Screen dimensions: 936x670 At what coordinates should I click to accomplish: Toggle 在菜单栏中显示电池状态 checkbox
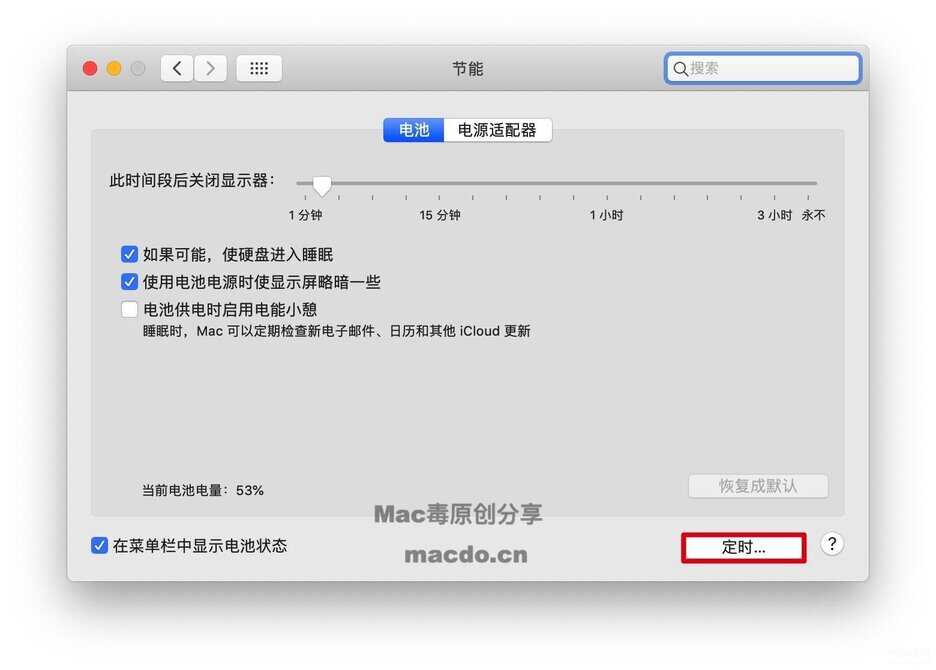pyautogui.click(x=99, y=545)
